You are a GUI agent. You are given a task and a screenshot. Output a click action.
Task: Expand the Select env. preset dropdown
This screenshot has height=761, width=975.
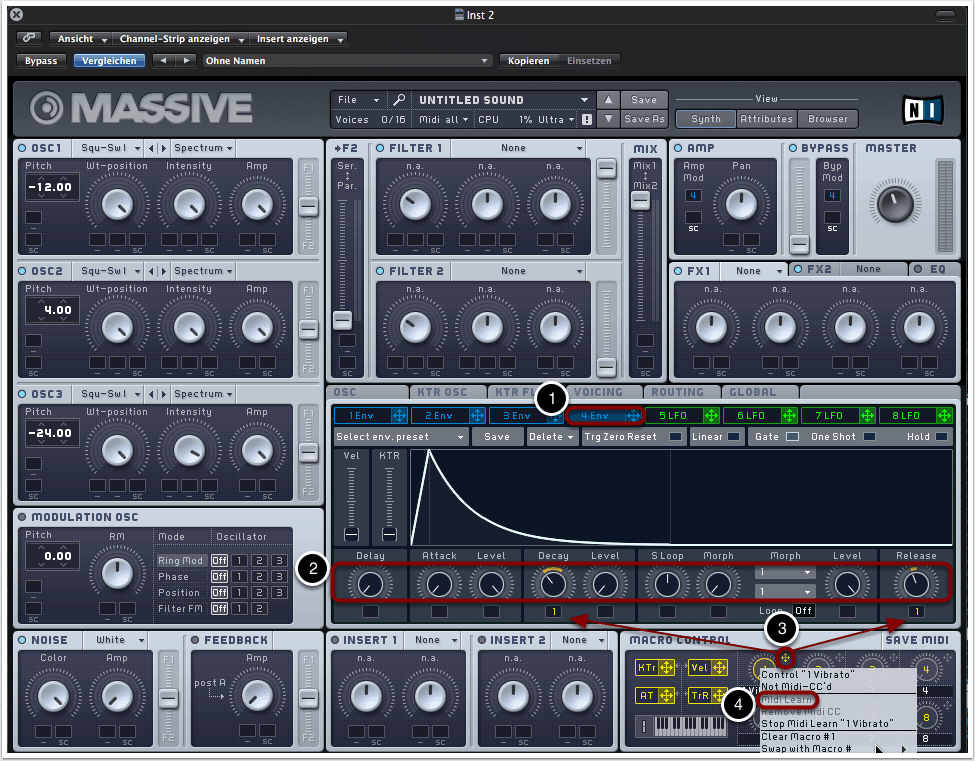click(400, 437)
